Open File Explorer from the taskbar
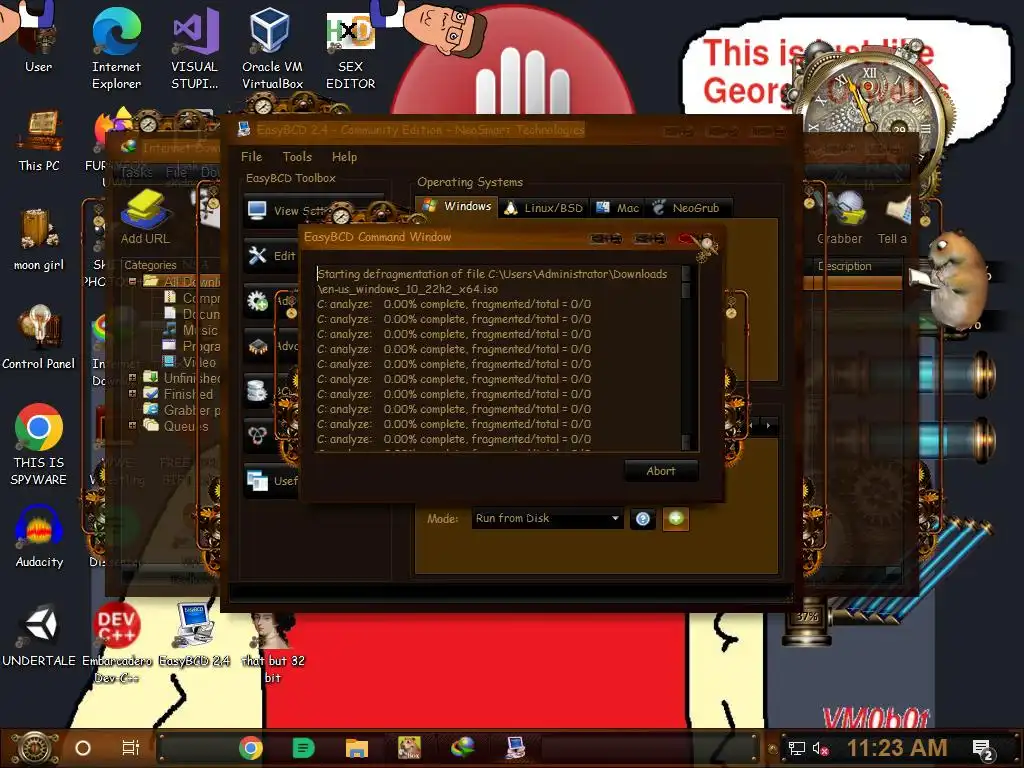This screenshot has height=768, width=1024. [357, 748]
